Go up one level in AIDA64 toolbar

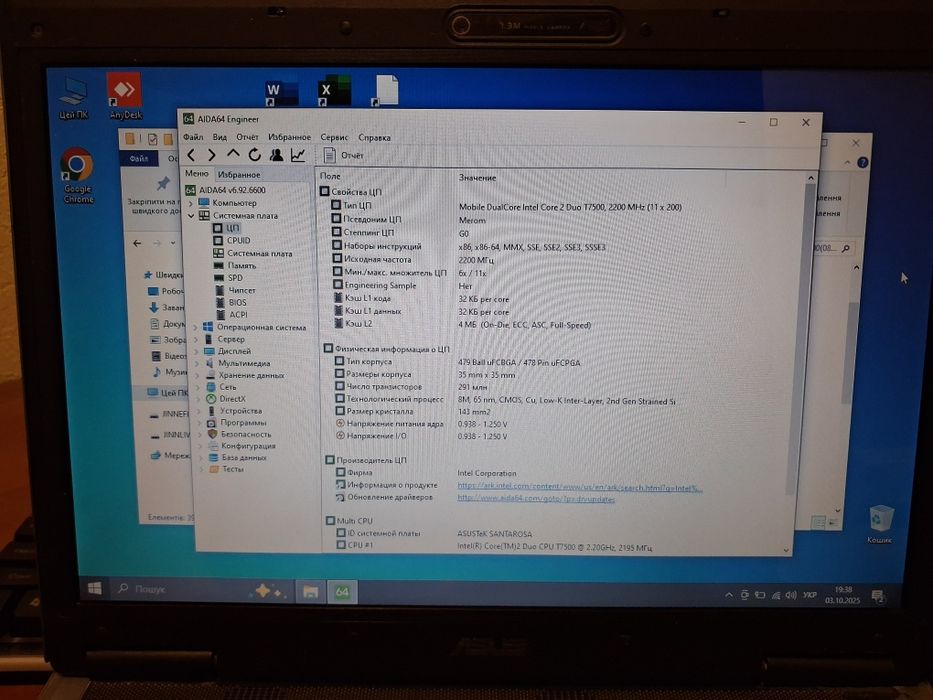tap(233, 154)
